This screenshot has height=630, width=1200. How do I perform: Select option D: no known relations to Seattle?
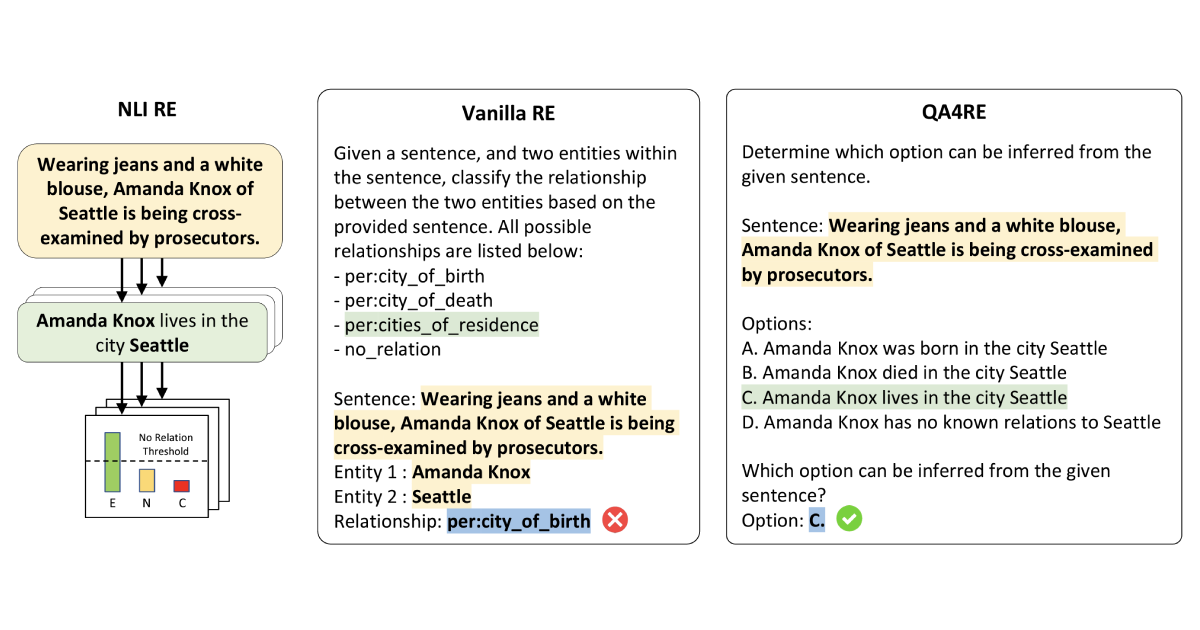950,422
